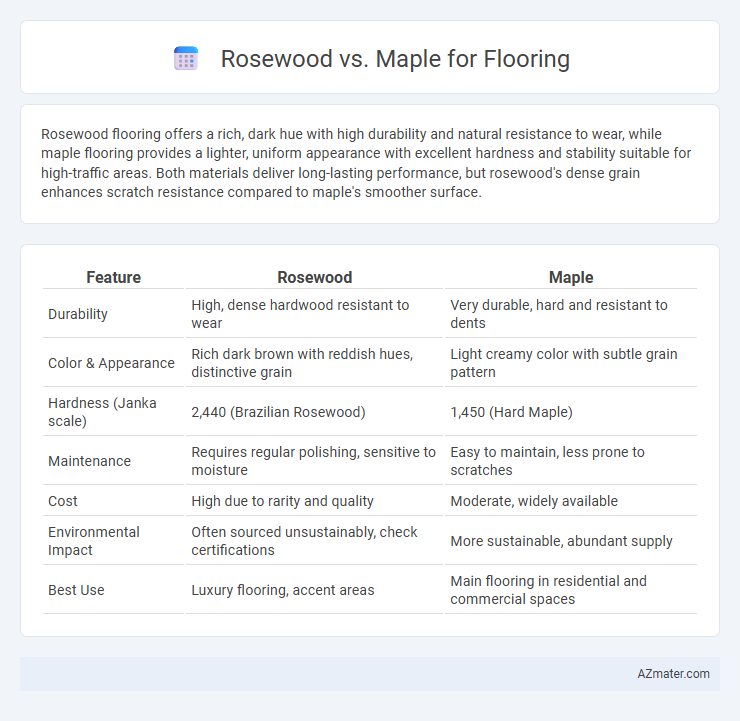The image size is (740, 721).
Task: Click 'Requires regular polishing, sensitive to moisture'
Action: 313,461
